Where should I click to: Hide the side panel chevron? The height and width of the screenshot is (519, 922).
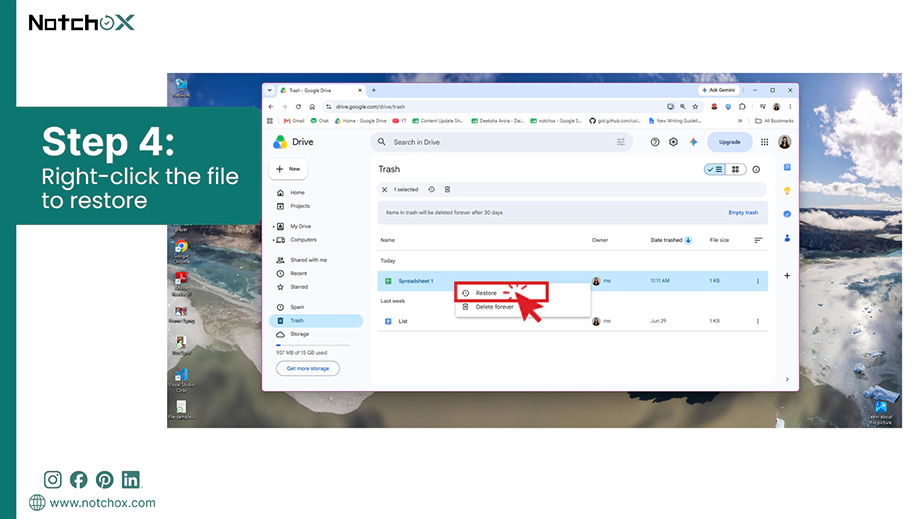787,379
